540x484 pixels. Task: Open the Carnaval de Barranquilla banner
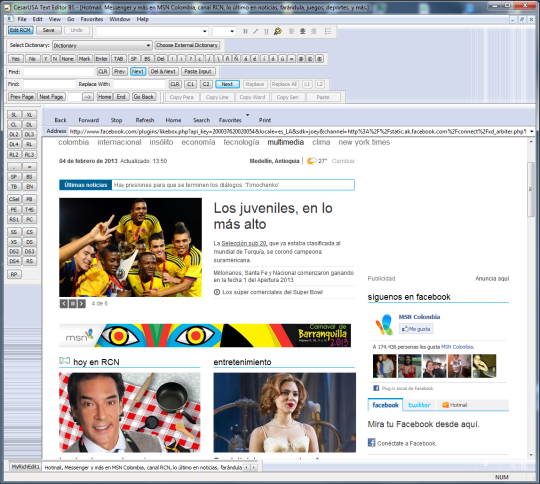click(x=205, y=335)
